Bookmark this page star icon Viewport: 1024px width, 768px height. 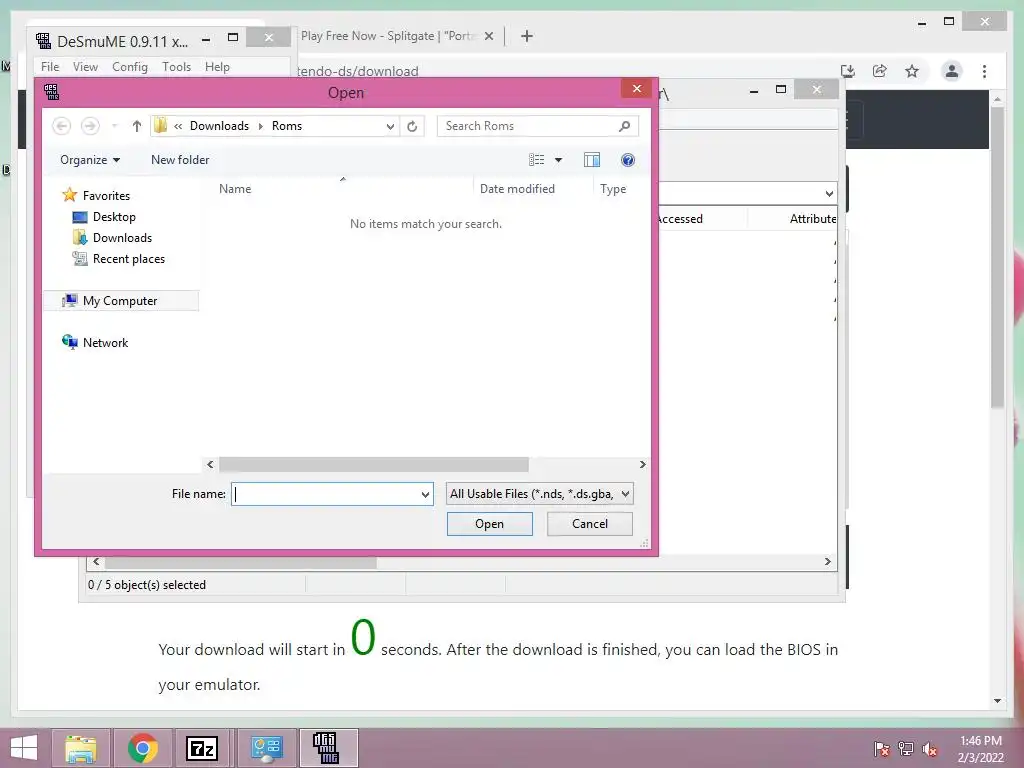point(912,71)
